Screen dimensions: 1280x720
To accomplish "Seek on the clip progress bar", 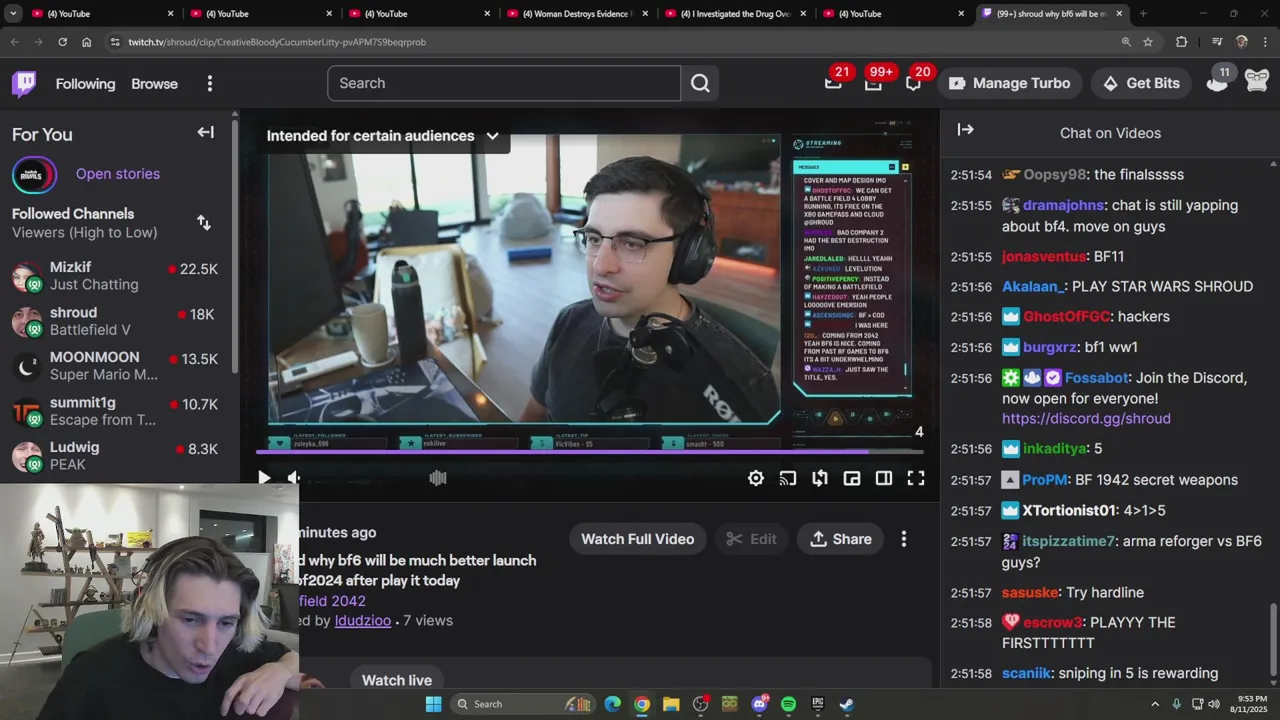I will point(592,452).
